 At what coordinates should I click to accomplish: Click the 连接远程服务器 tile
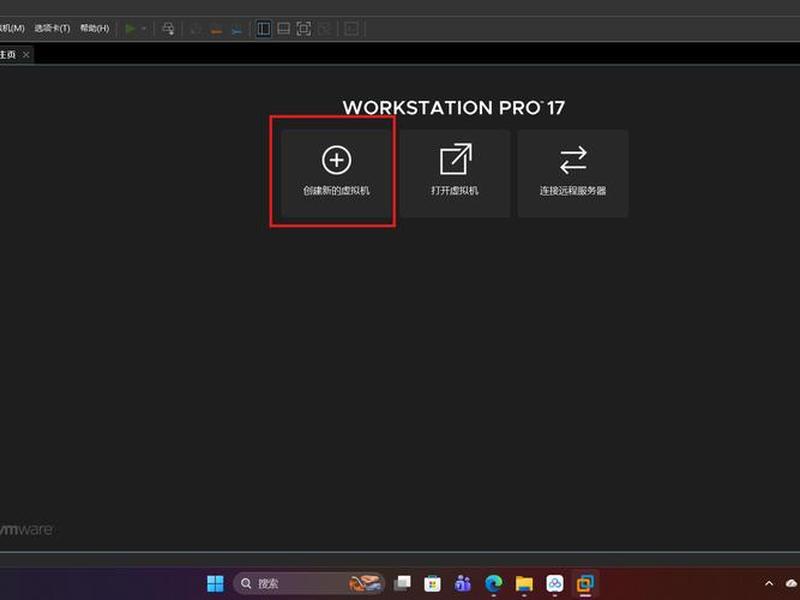[x=573, y=173]
